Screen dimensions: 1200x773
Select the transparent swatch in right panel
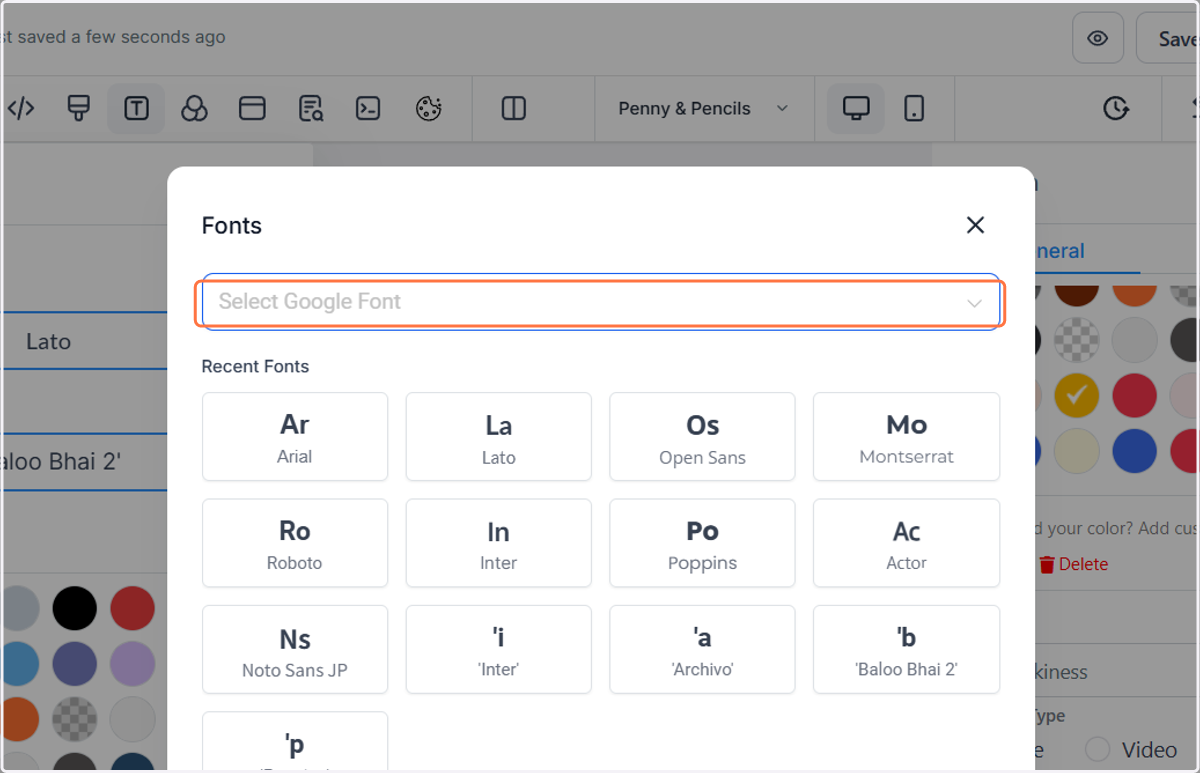coord(1077,340)
